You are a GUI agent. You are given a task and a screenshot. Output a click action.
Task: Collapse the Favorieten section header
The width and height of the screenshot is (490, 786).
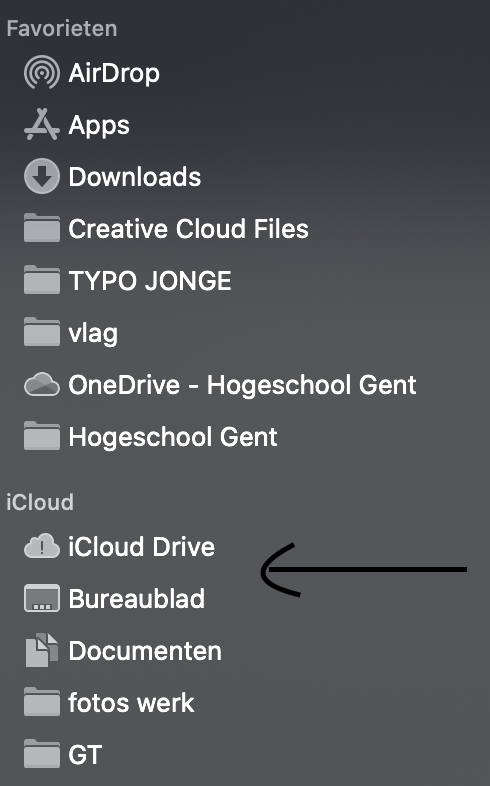pos(62,29)
